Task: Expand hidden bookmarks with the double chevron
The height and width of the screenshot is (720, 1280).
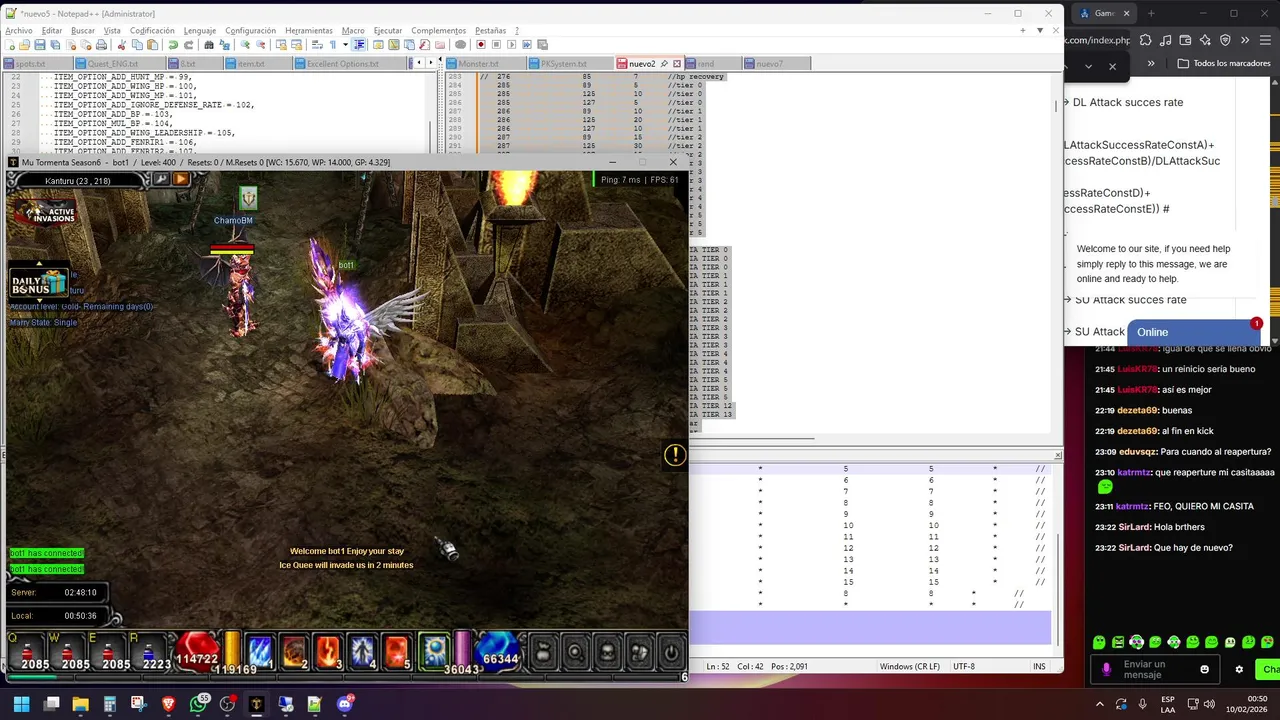Action: pos(1151,63)
